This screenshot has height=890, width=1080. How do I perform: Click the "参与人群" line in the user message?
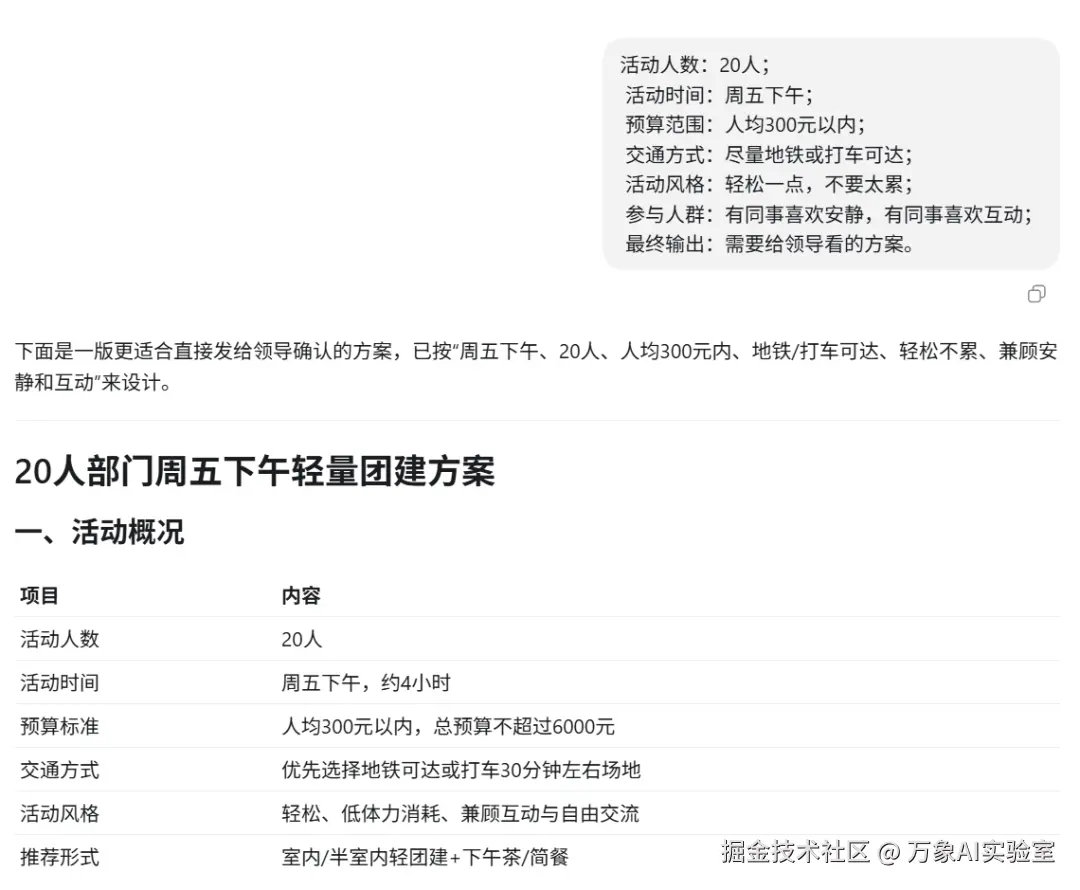[829, 214]
